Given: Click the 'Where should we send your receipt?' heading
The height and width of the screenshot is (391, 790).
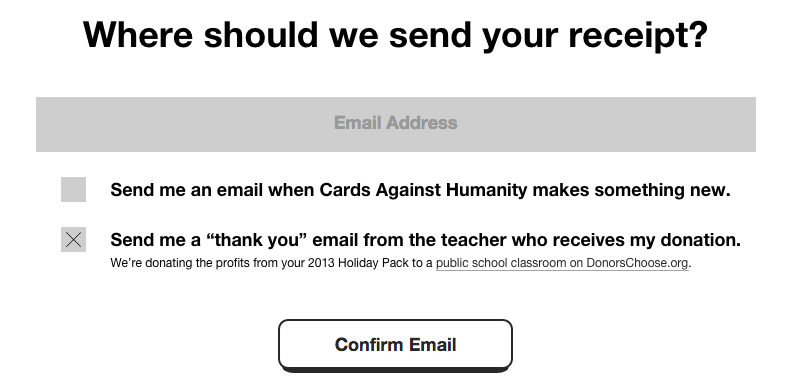Looking at the screenshot, I should [x=396, y=35].
